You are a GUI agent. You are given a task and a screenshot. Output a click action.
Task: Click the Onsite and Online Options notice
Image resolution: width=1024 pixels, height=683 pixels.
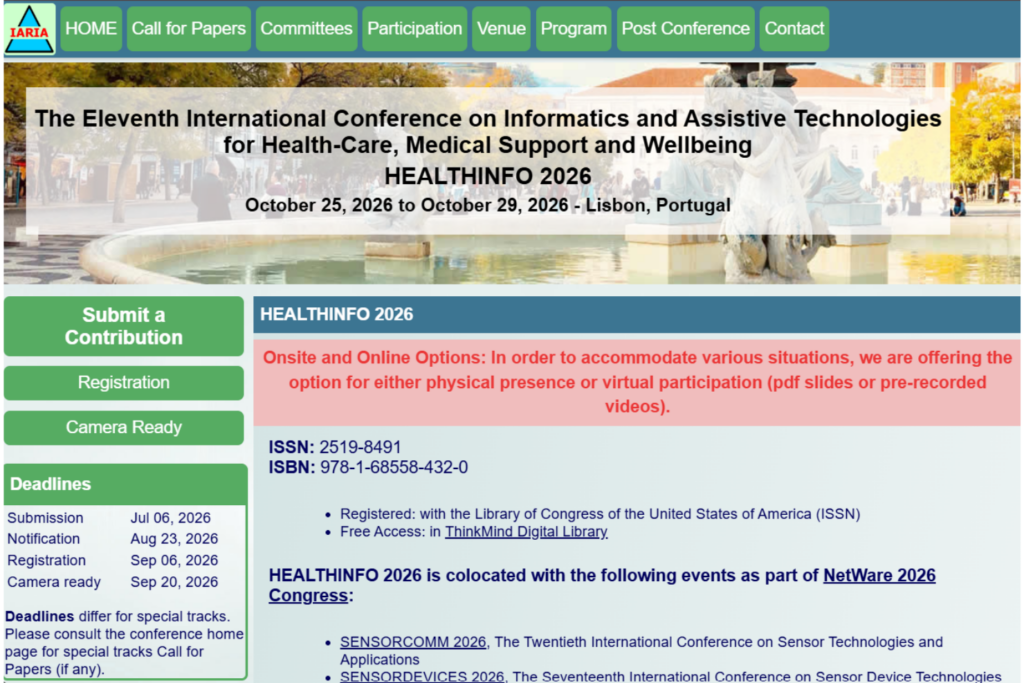(x=637, y=382)
